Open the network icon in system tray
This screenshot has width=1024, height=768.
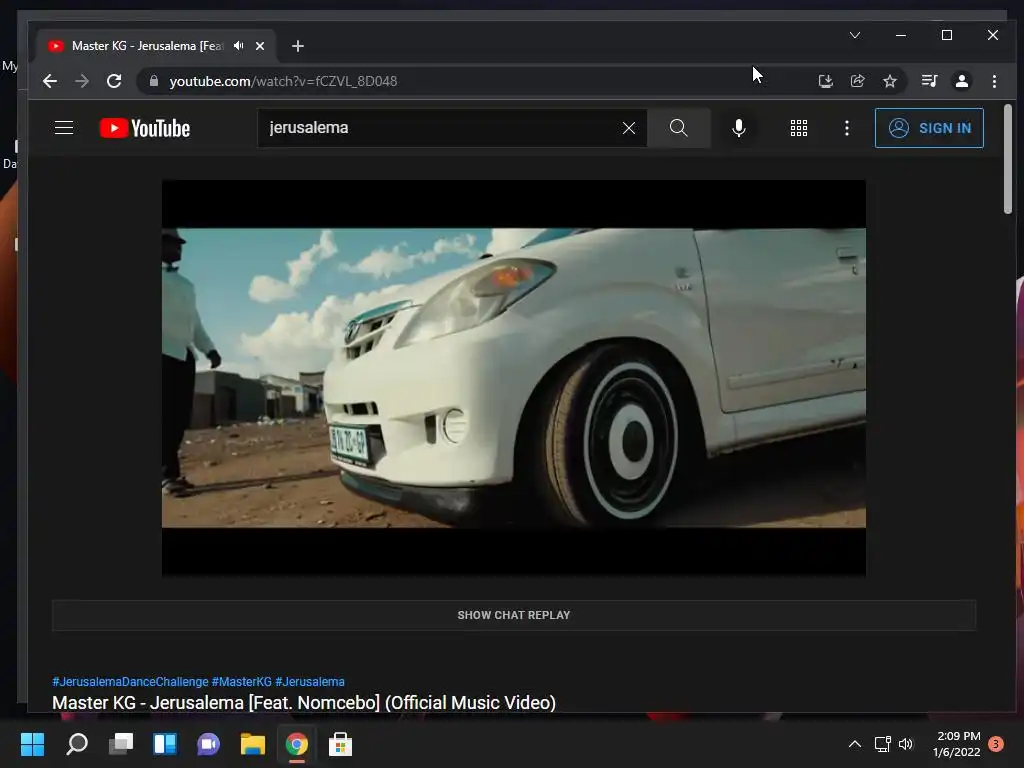pyautogui.click(x=882, y=744)
